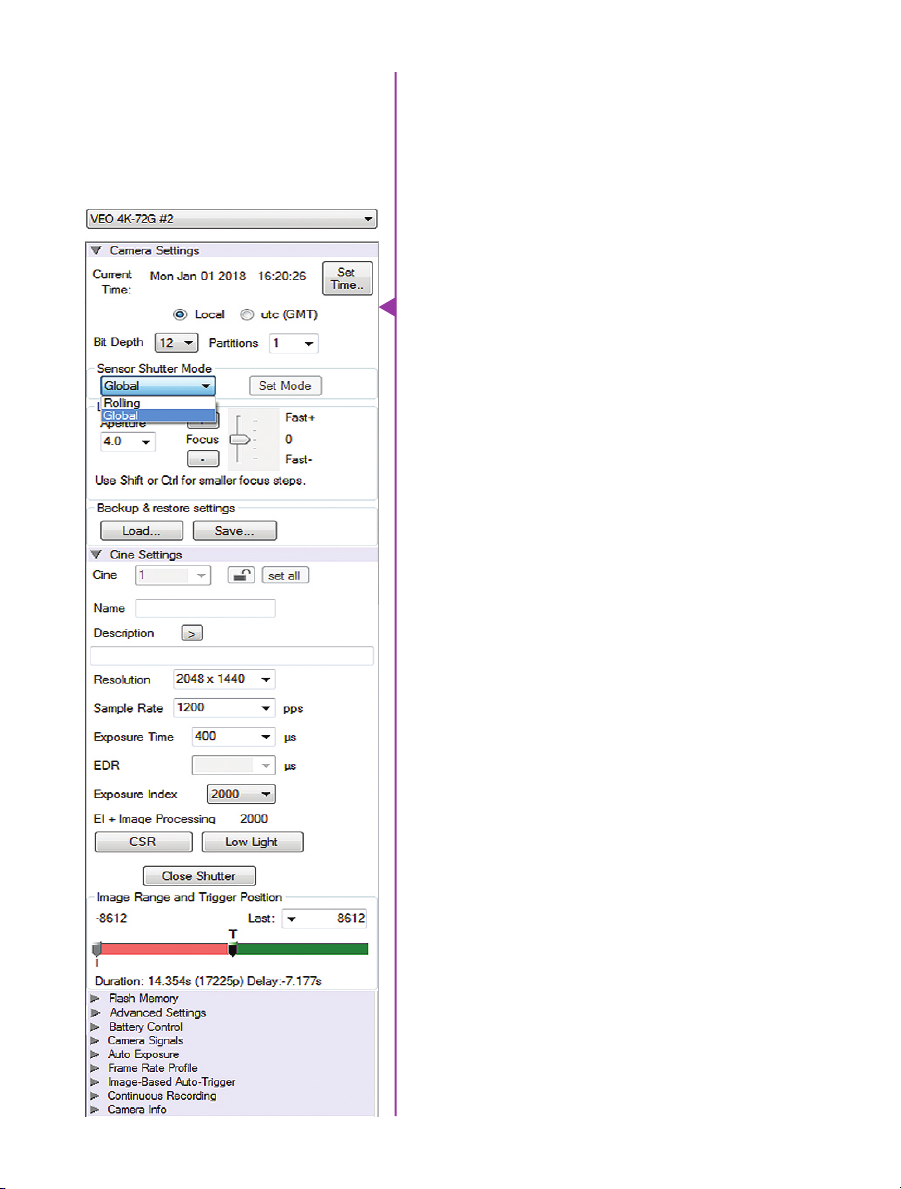The width and height of the screenshot is (901, 1189).
Task: Click the CSR button
Action: (x=143, y=842)
